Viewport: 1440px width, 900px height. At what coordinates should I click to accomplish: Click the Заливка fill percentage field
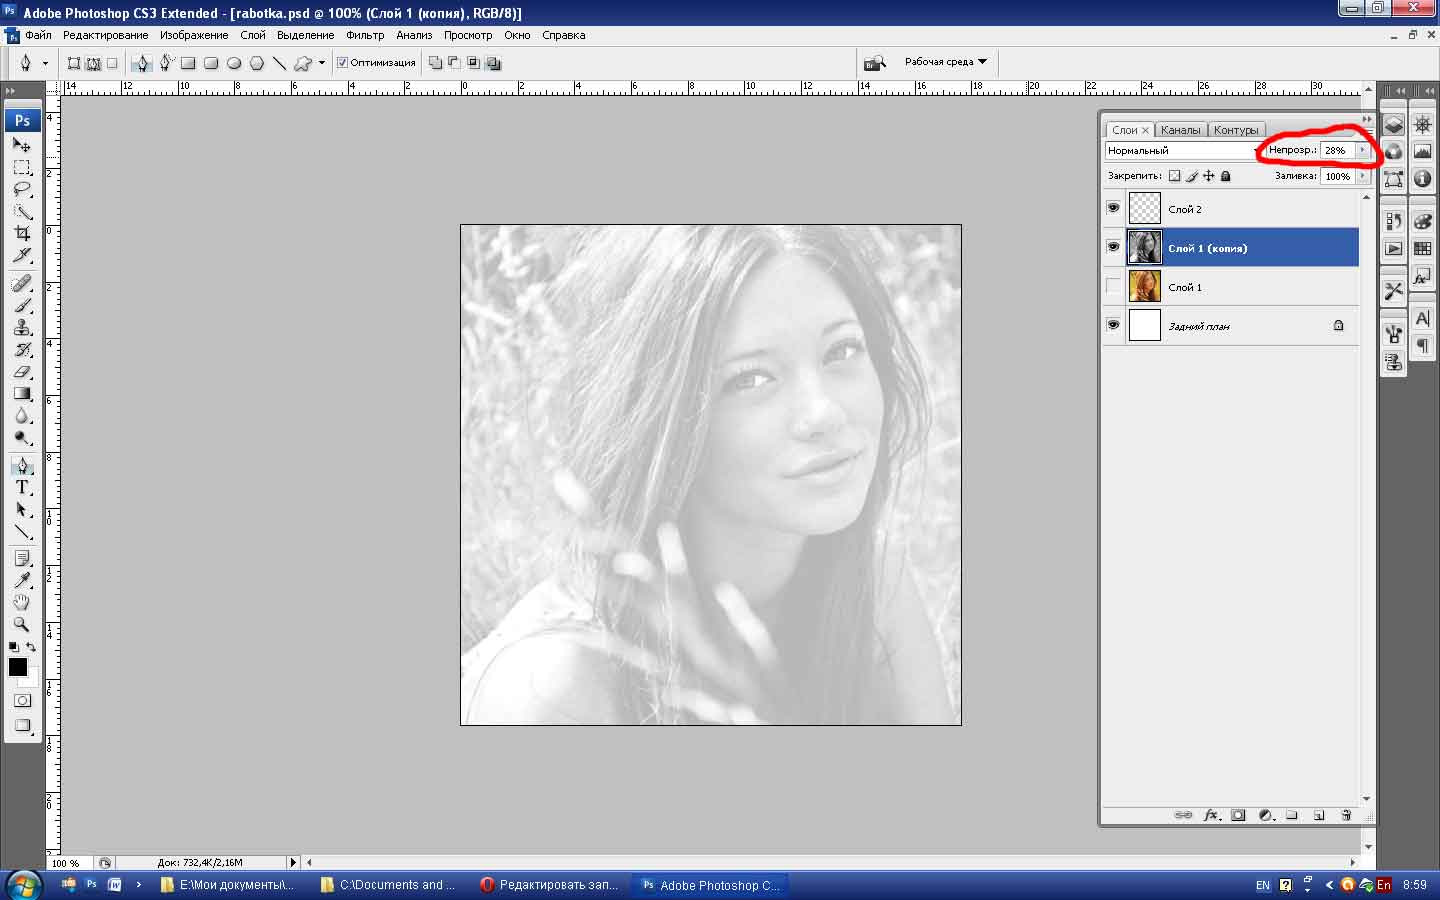tap(1337, 176)
